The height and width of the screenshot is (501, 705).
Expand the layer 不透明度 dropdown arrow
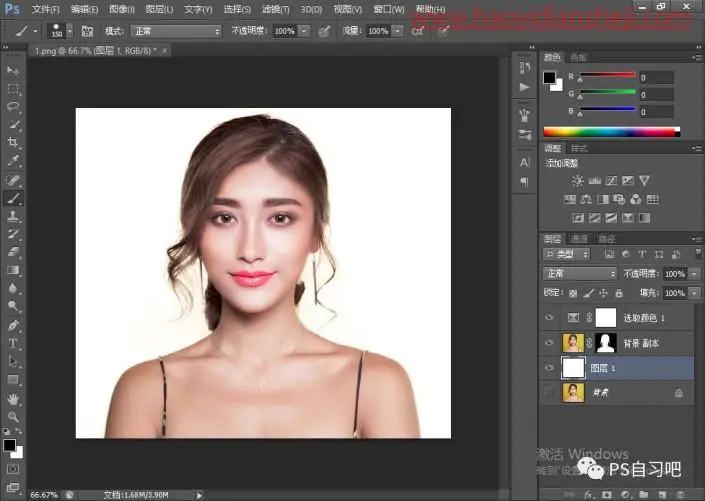pyautogui.click(x=695, y=273)
